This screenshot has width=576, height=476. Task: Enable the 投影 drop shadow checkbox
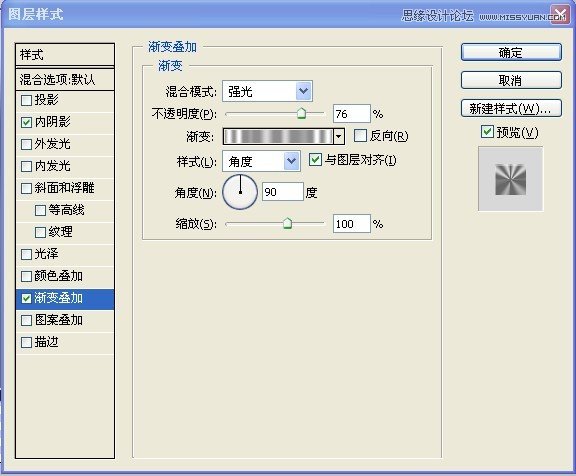click(26, 100)
